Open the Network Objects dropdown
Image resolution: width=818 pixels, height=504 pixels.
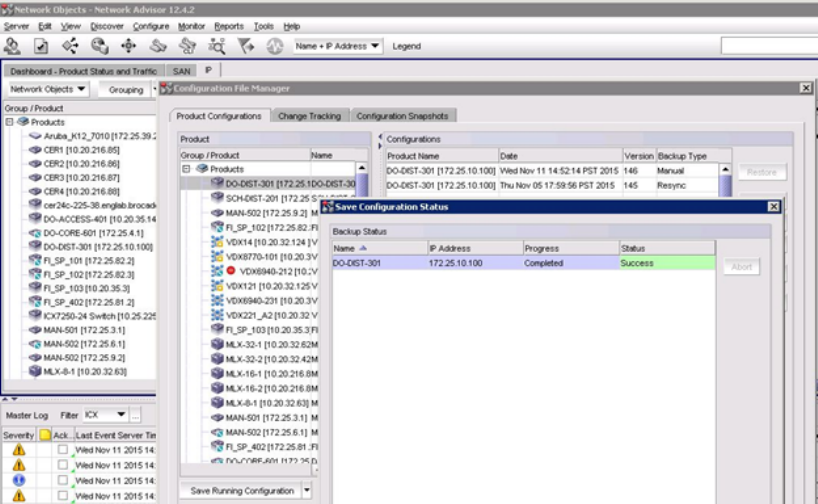48,89
